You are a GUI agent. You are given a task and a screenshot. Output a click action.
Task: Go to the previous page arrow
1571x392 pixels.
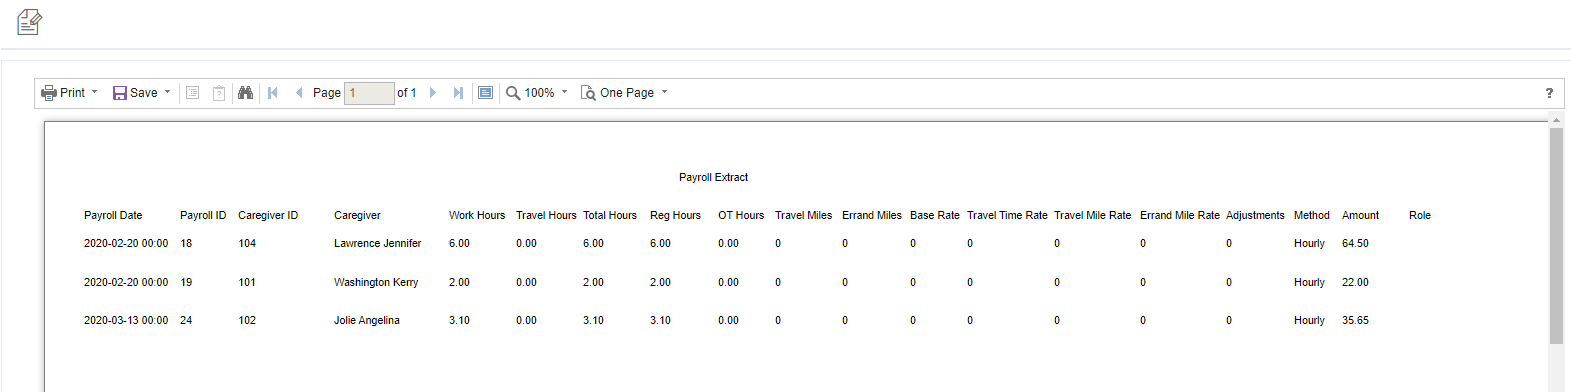[299, 93]
